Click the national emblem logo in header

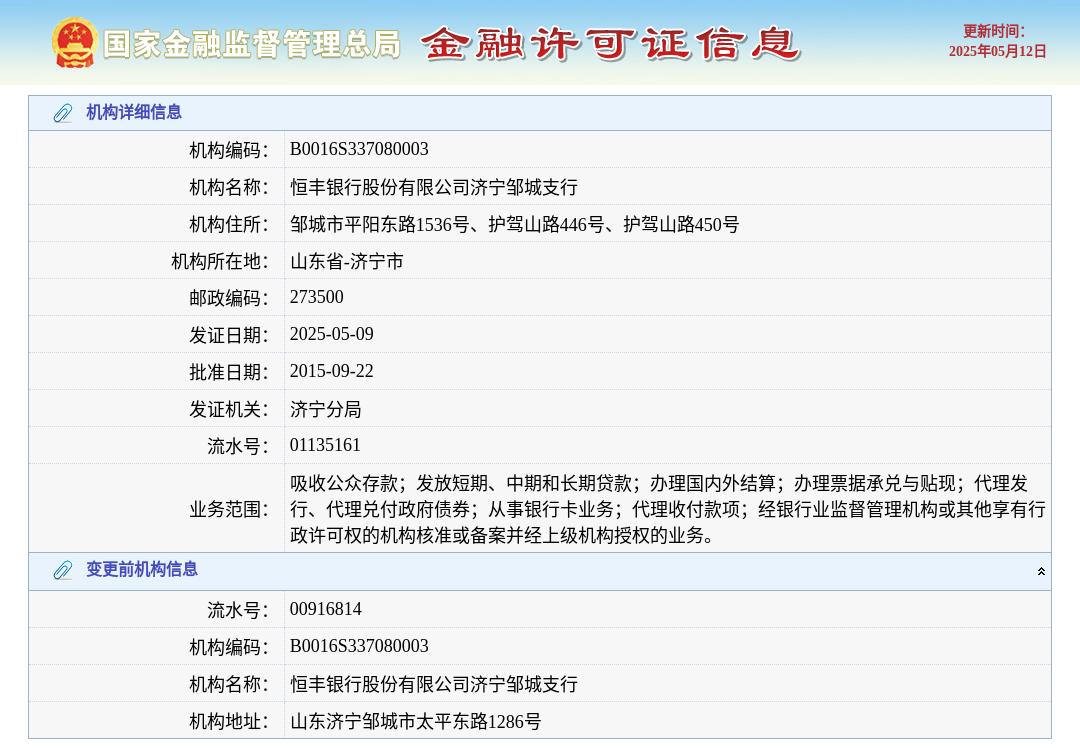coord(74,43)
